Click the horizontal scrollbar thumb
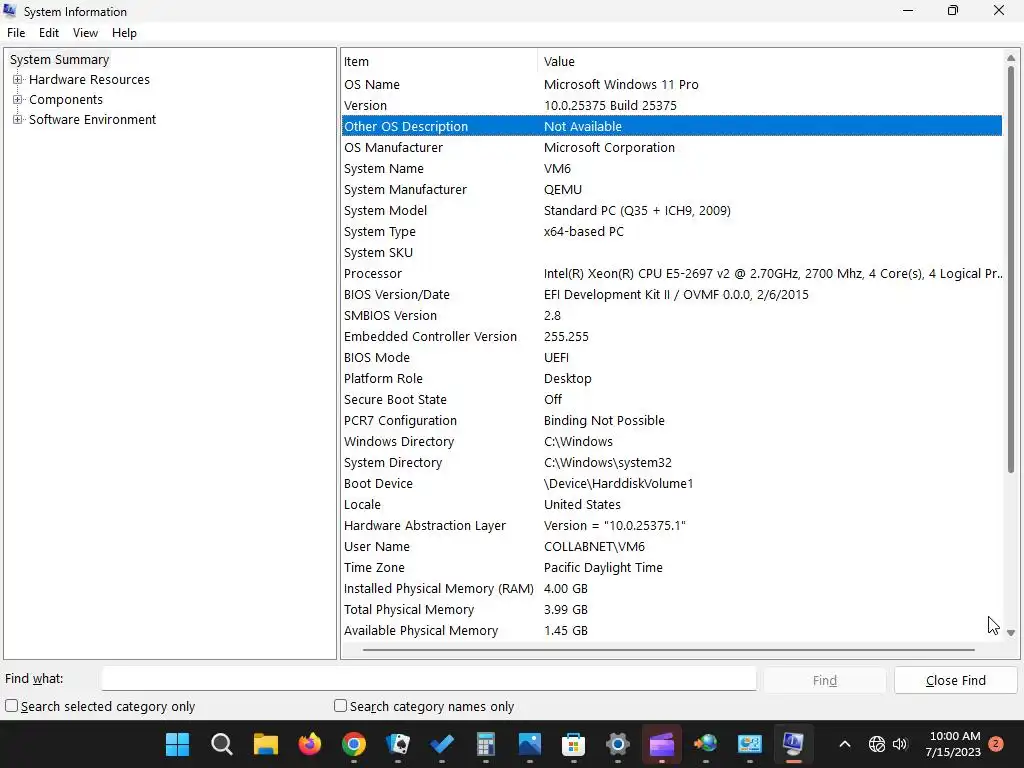Image resolution: width=1024 pixels, height=768 pixels. (x=669, y=650)
